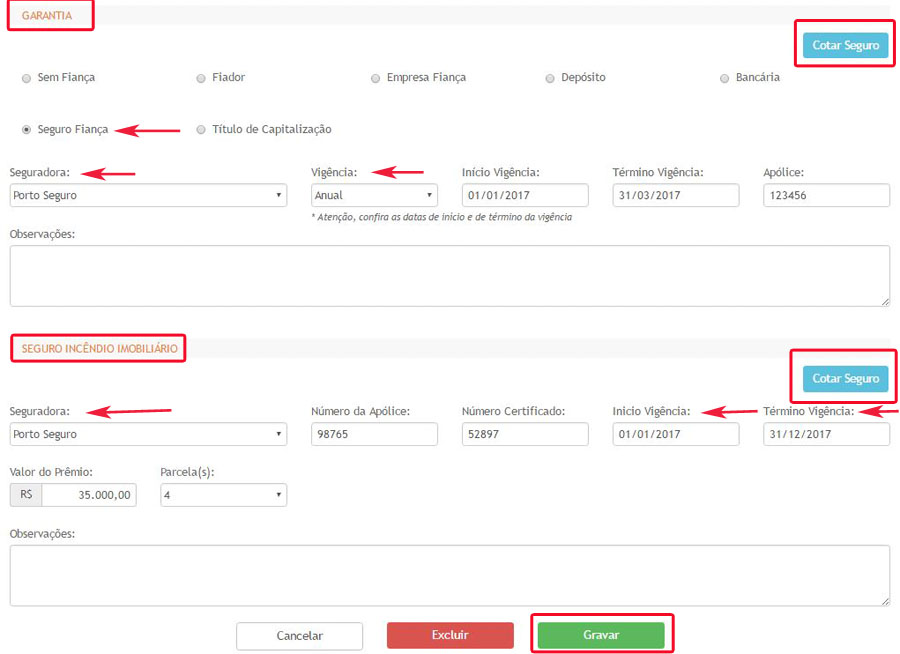This screenshot has height=654, width=900.
Task: Expand the Vigência Anual dropdown
Action: click(374, 196)
